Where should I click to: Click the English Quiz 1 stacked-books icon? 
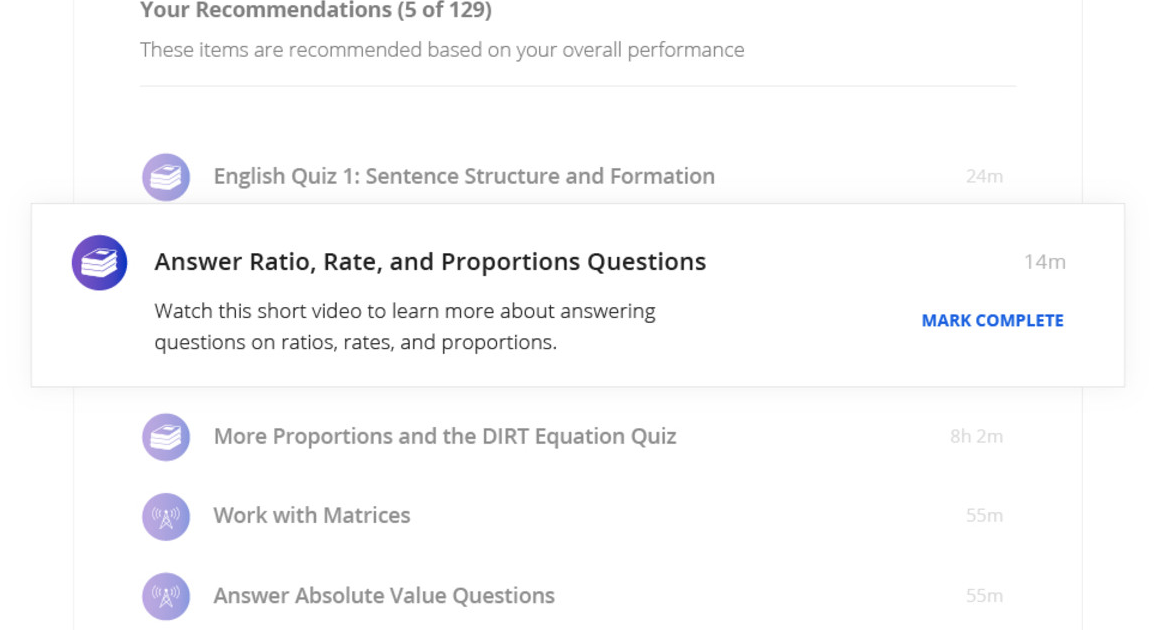(166, 177)
